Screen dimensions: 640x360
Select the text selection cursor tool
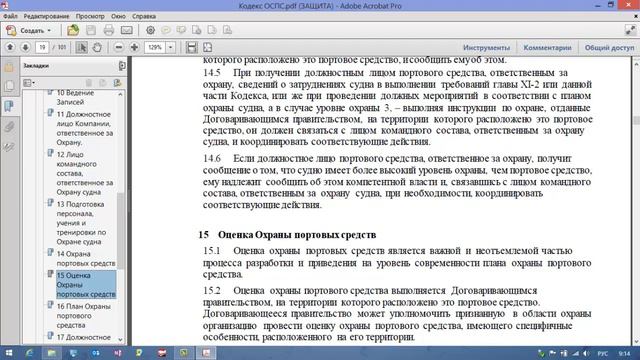(x=81, y=47)
